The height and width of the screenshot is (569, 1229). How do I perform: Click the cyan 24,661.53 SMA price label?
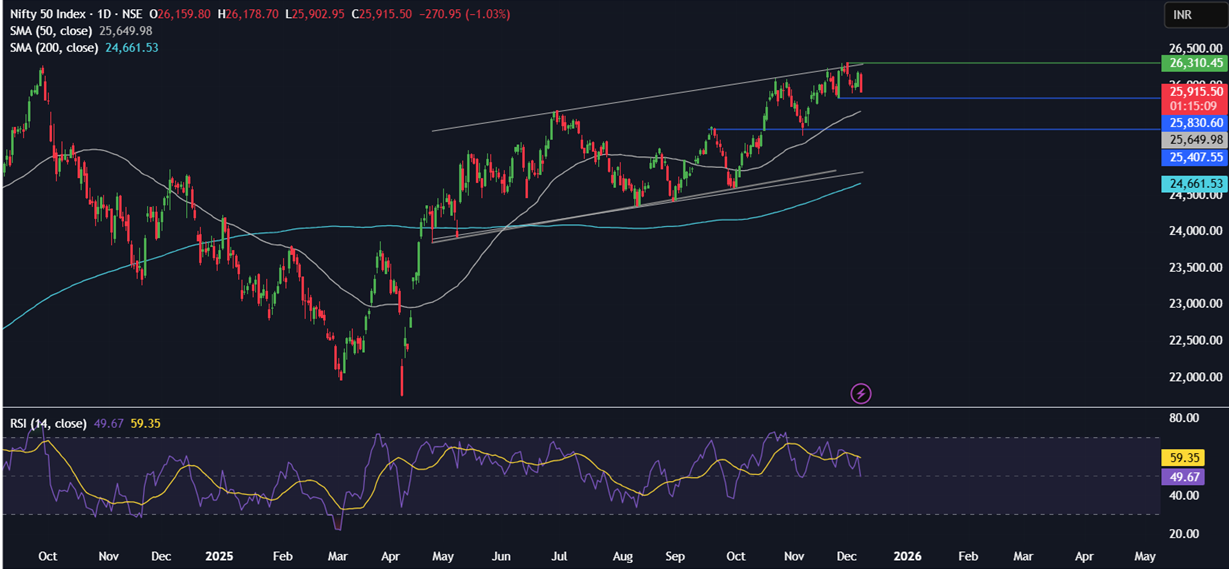pos(1193,183)
